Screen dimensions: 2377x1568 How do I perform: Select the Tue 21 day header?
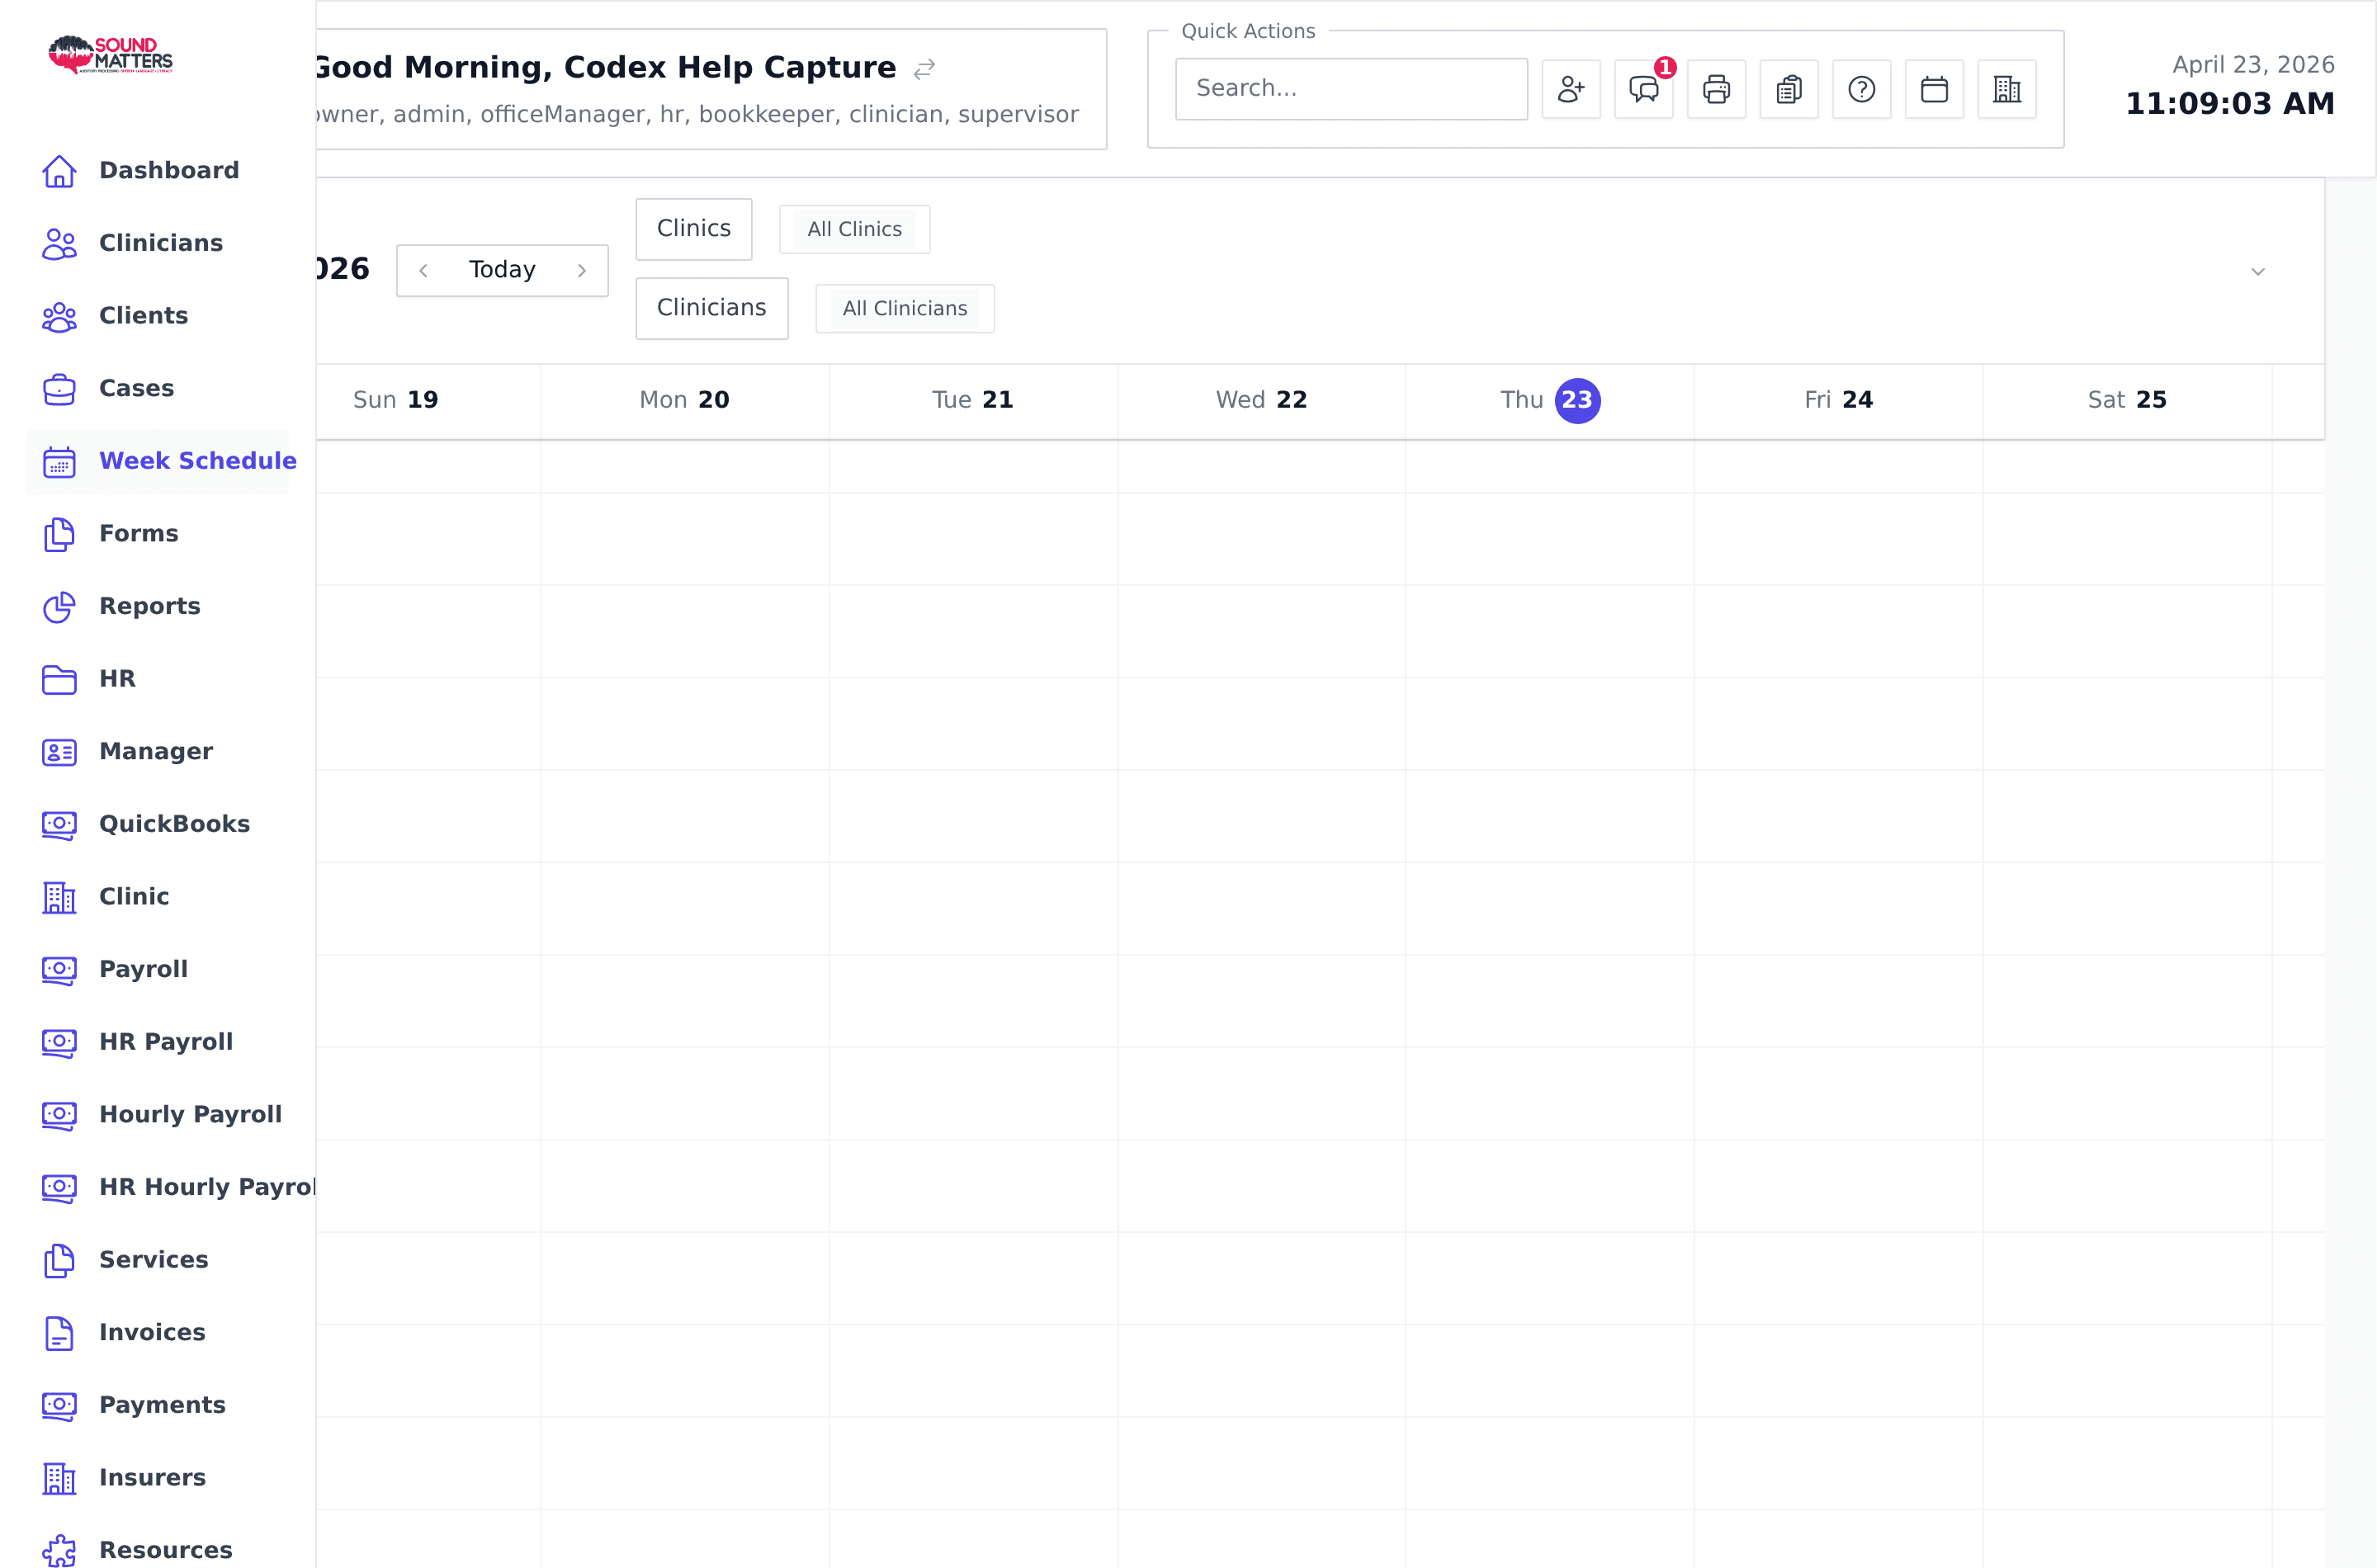(973, 400)
